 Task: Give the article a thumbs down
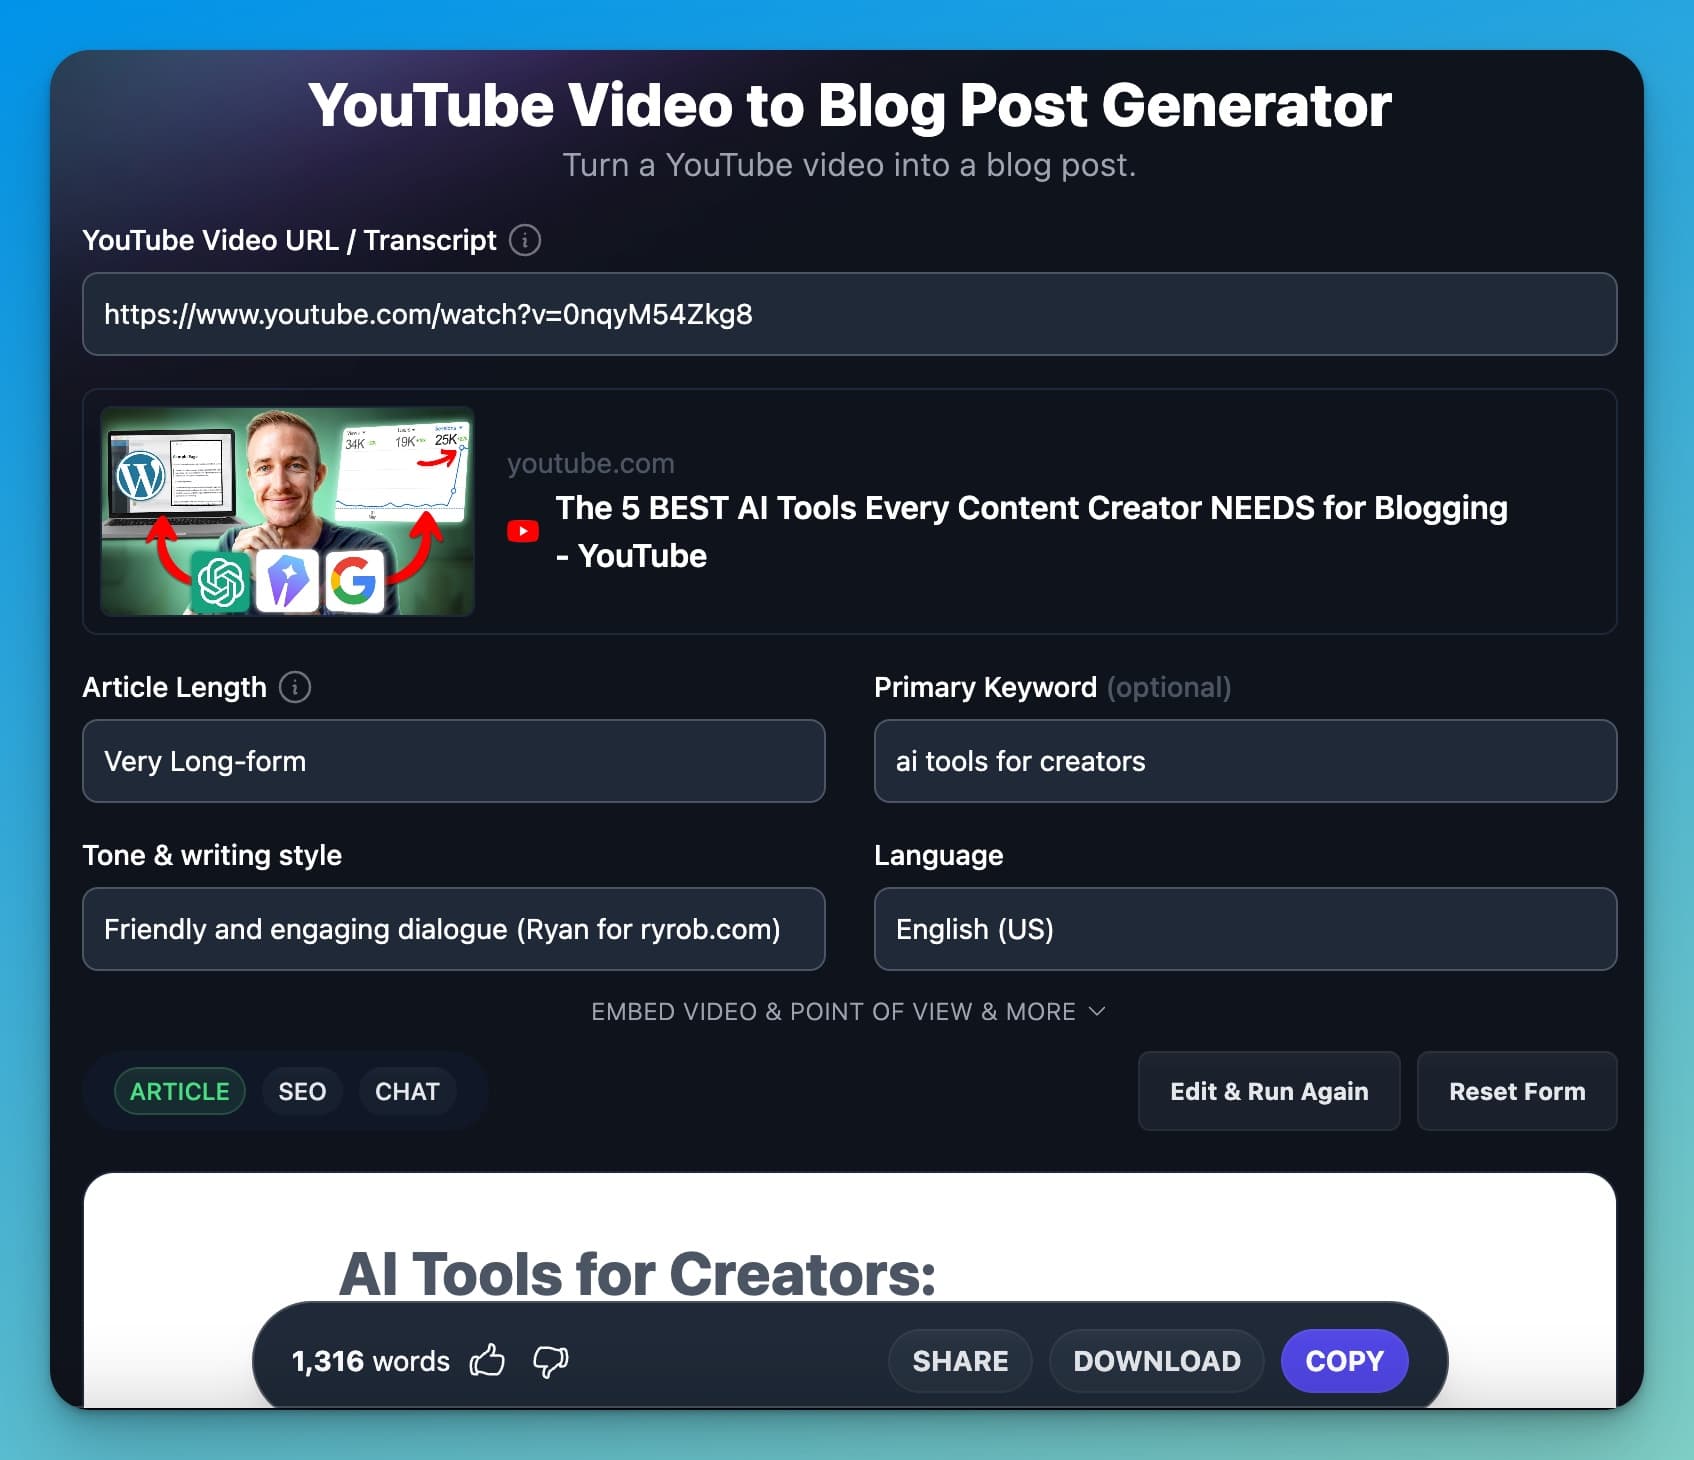[549, 1361]
